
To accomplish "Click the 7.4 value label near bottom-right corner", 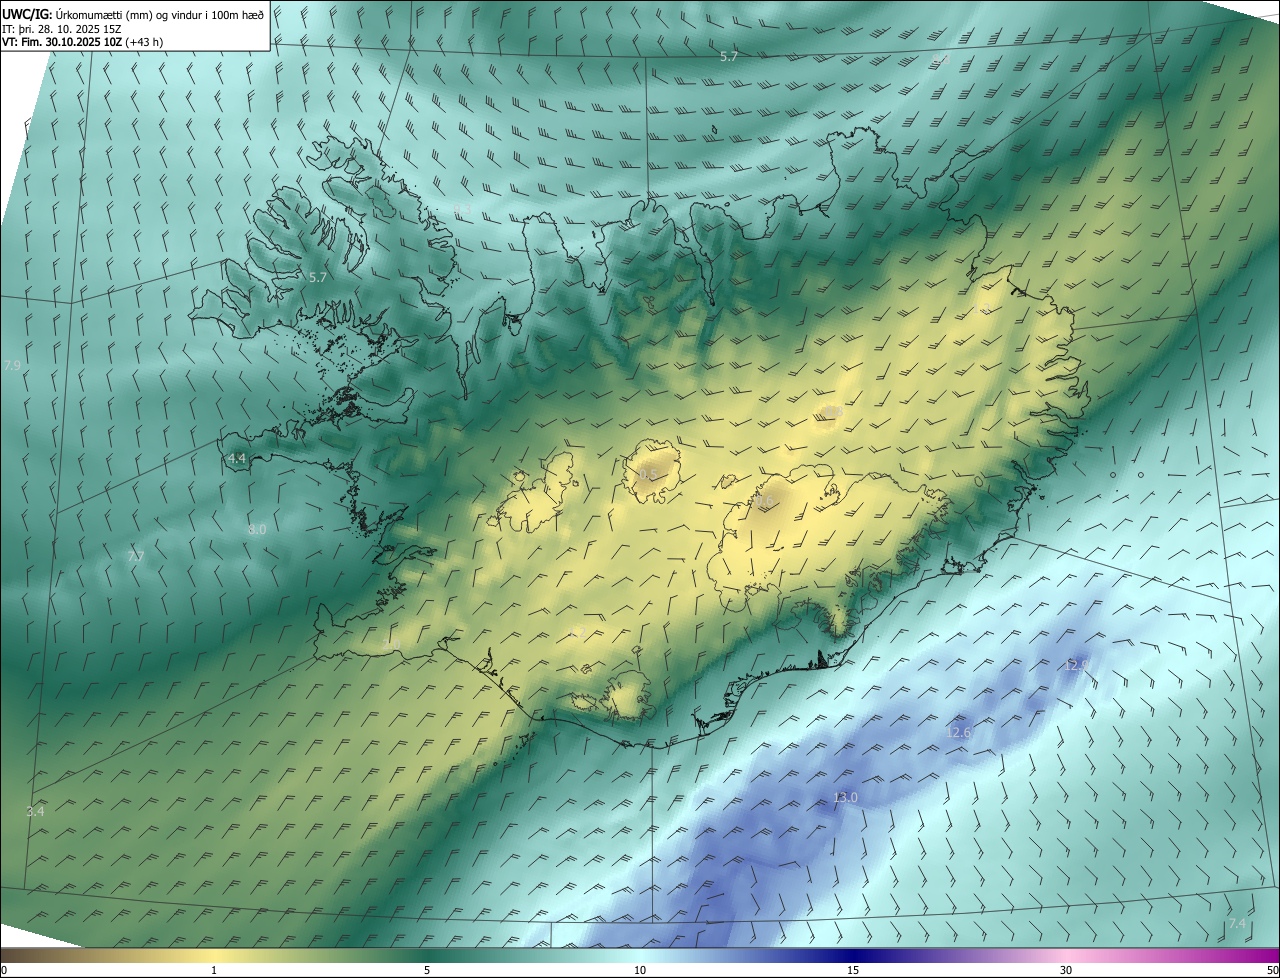I will [1237, 923].
